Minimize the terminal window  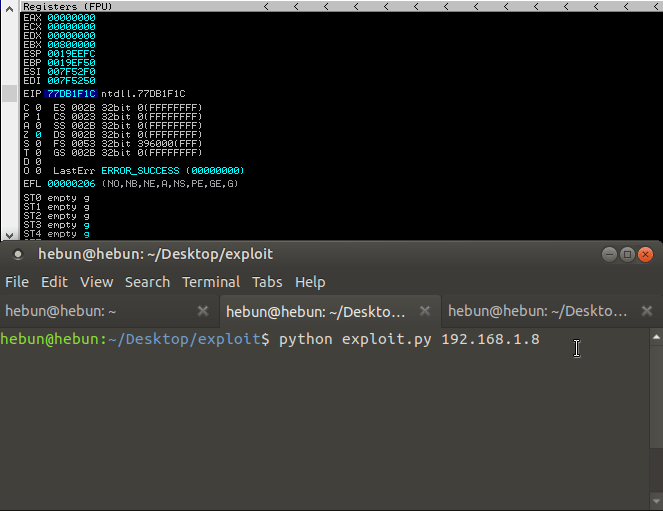click(609, 254)
